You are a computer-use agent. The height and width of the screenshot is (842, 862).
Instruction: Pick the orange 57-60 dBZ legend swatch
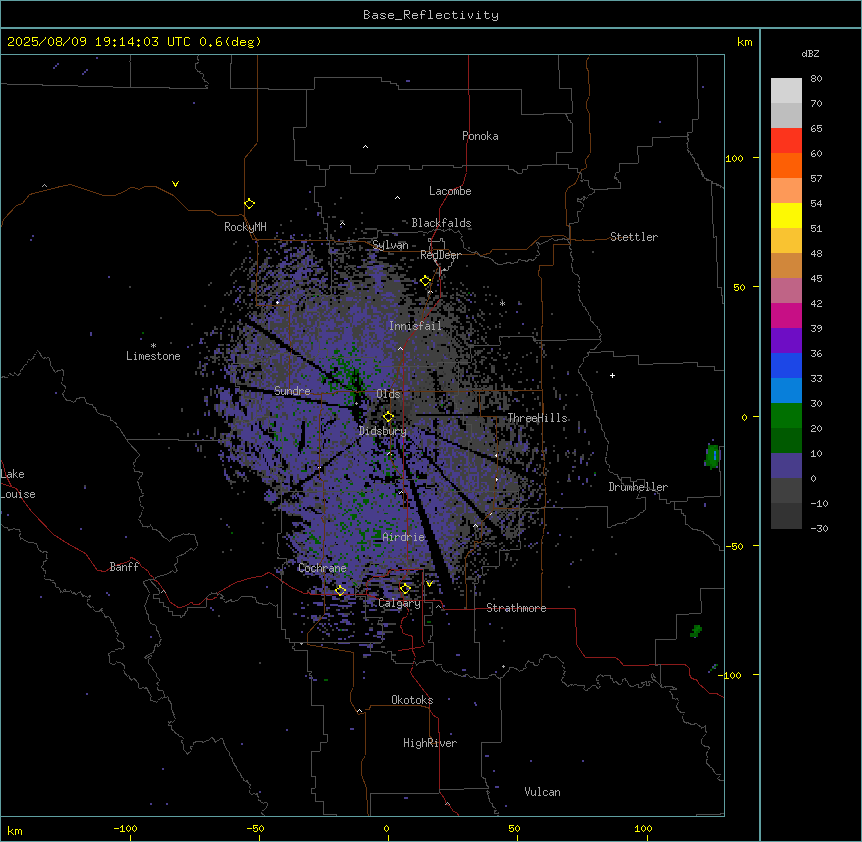point(786,165)
